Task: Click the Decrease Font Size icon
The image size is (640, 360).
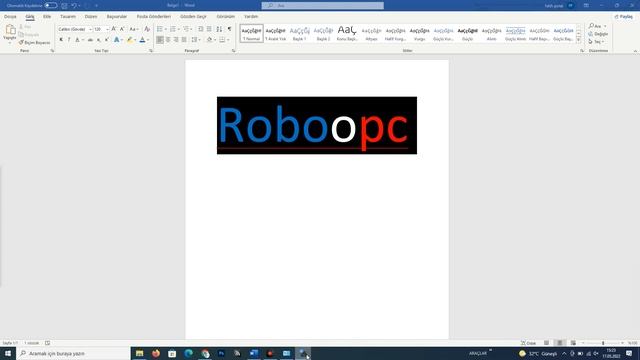Action: (122, 29)
